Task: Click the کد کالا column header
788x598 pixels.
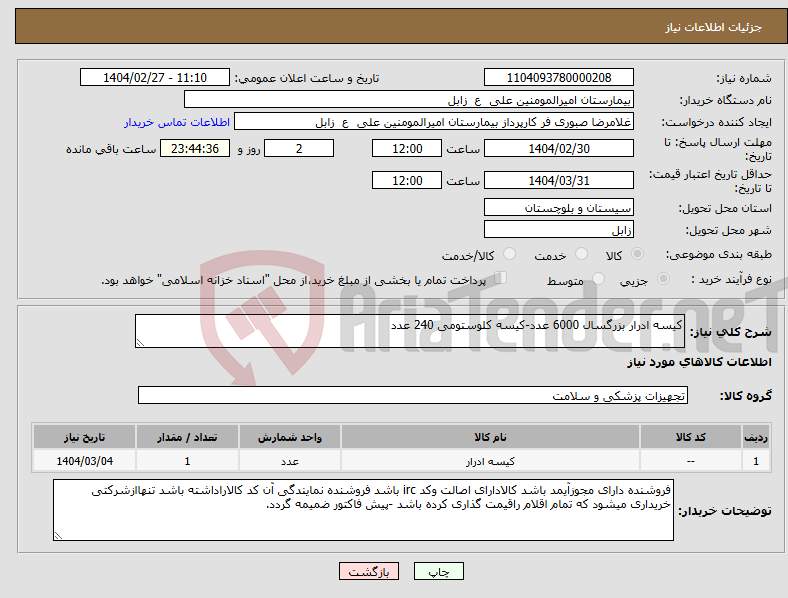Action: click(x=691, y=437)
